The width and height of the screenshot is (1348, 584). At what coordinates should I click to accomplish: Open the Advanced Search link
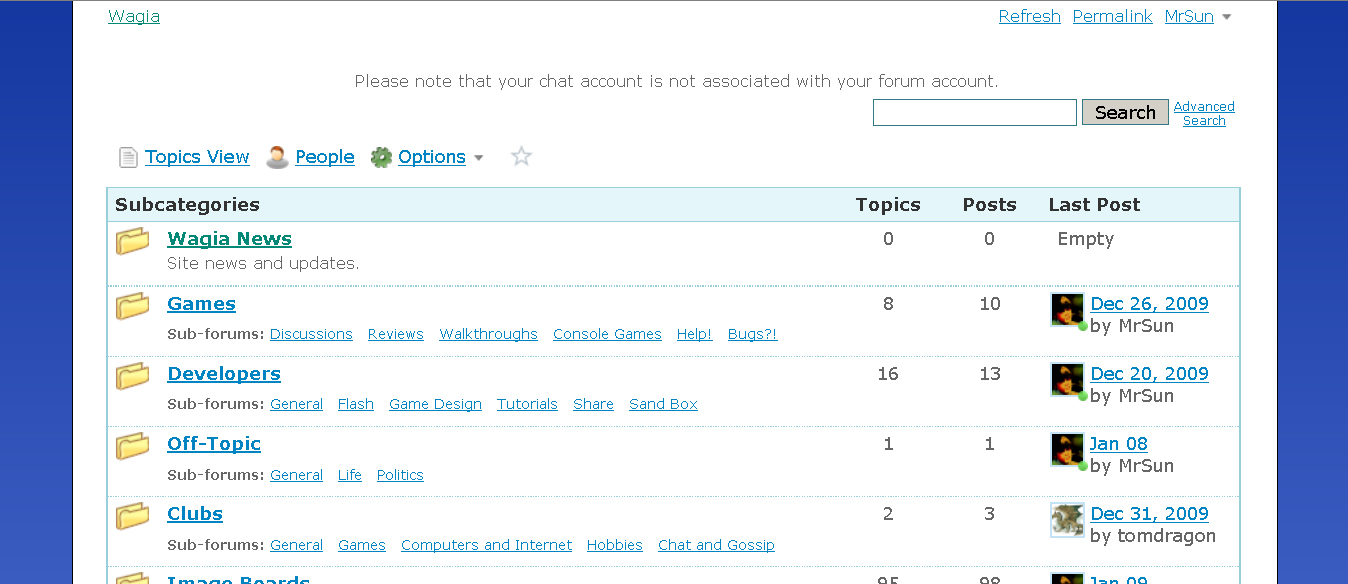tap(1204, 113)
